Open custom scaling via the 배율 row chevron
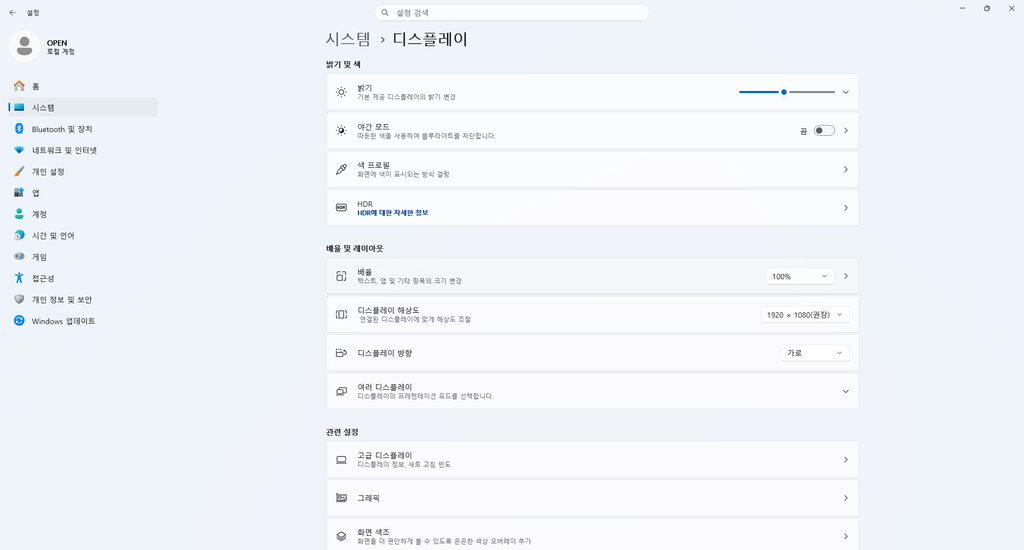 tap(846, 276)
